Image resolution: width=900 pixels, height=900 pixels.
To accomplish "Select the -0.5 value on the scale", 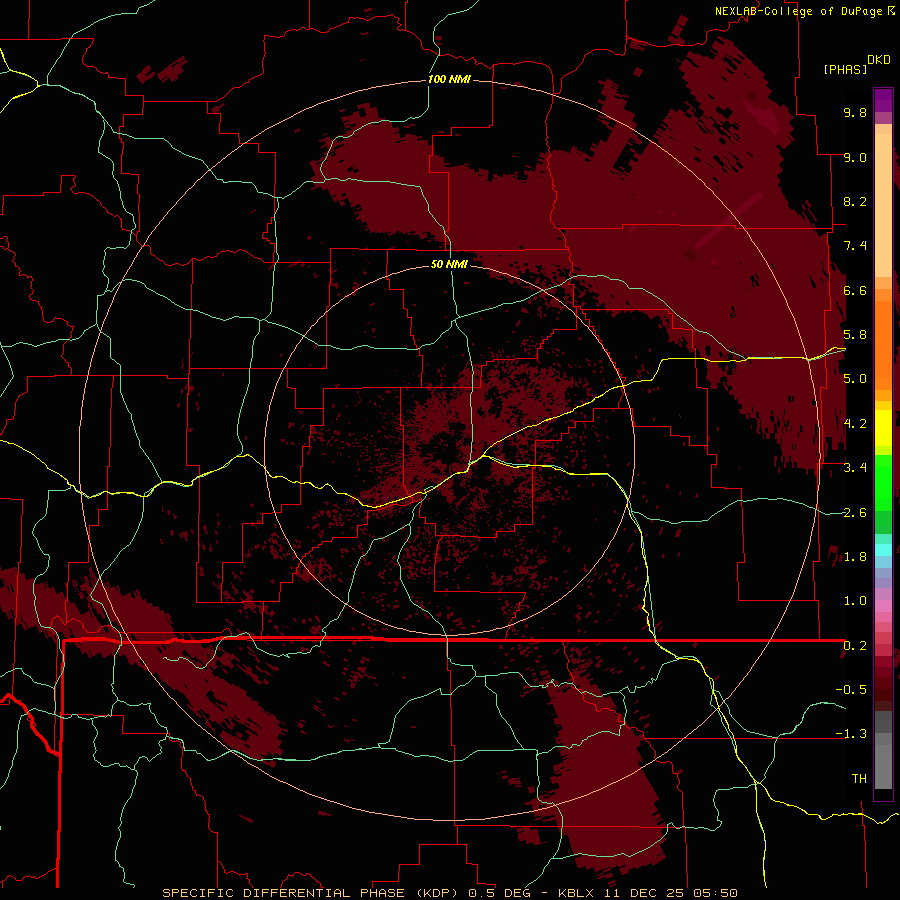I will (x=851, y=690).
